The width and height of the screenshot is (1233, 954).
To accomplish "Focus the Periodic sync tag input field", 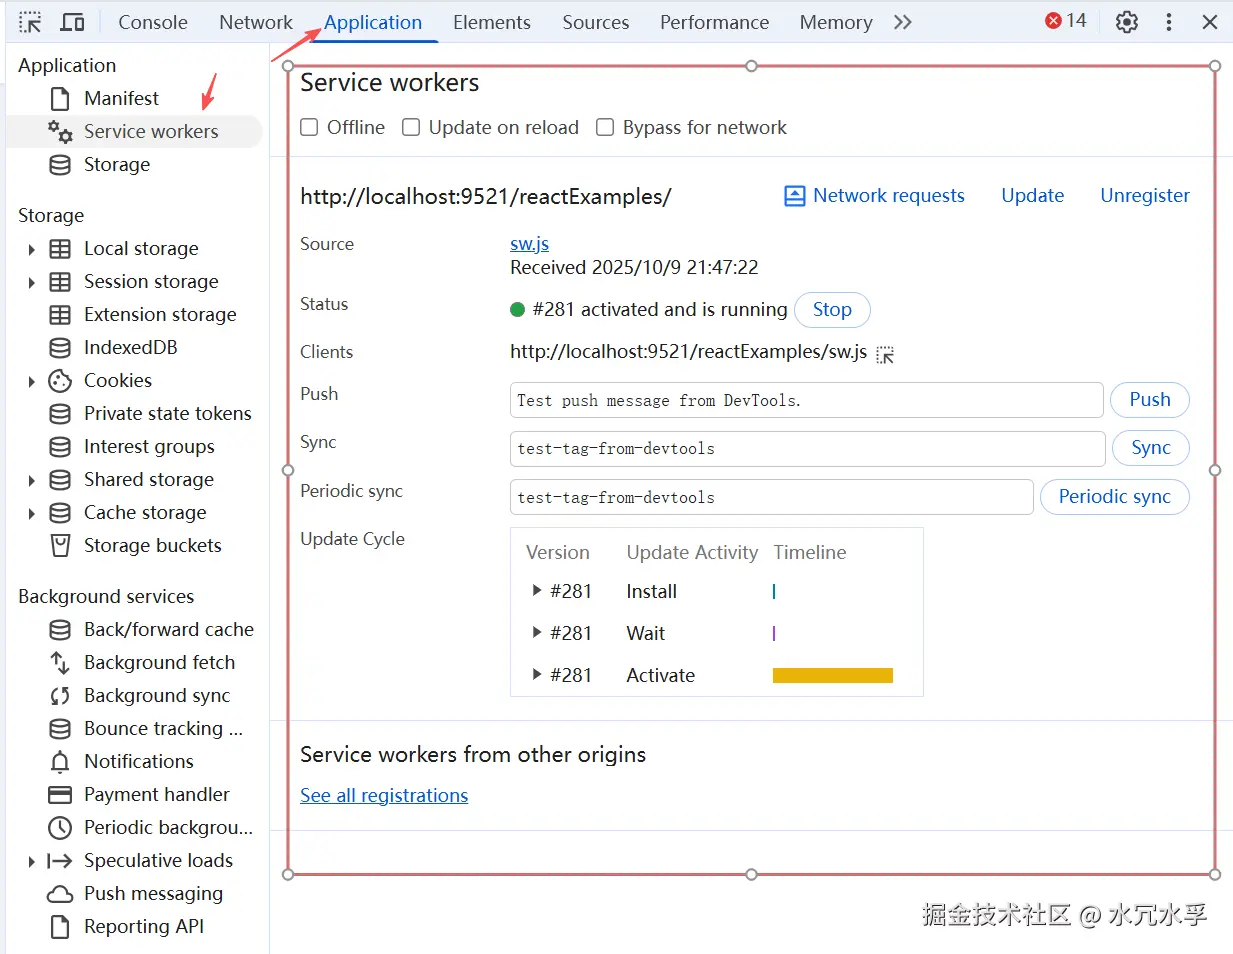I will point(772,497).
